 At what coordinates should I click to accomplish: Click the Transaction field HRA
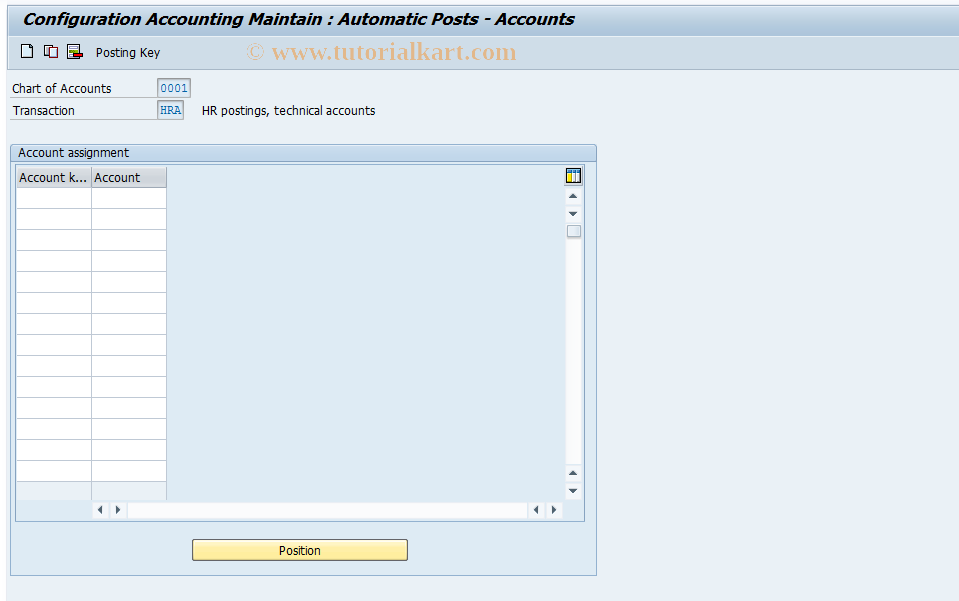(x=171, y=110)
